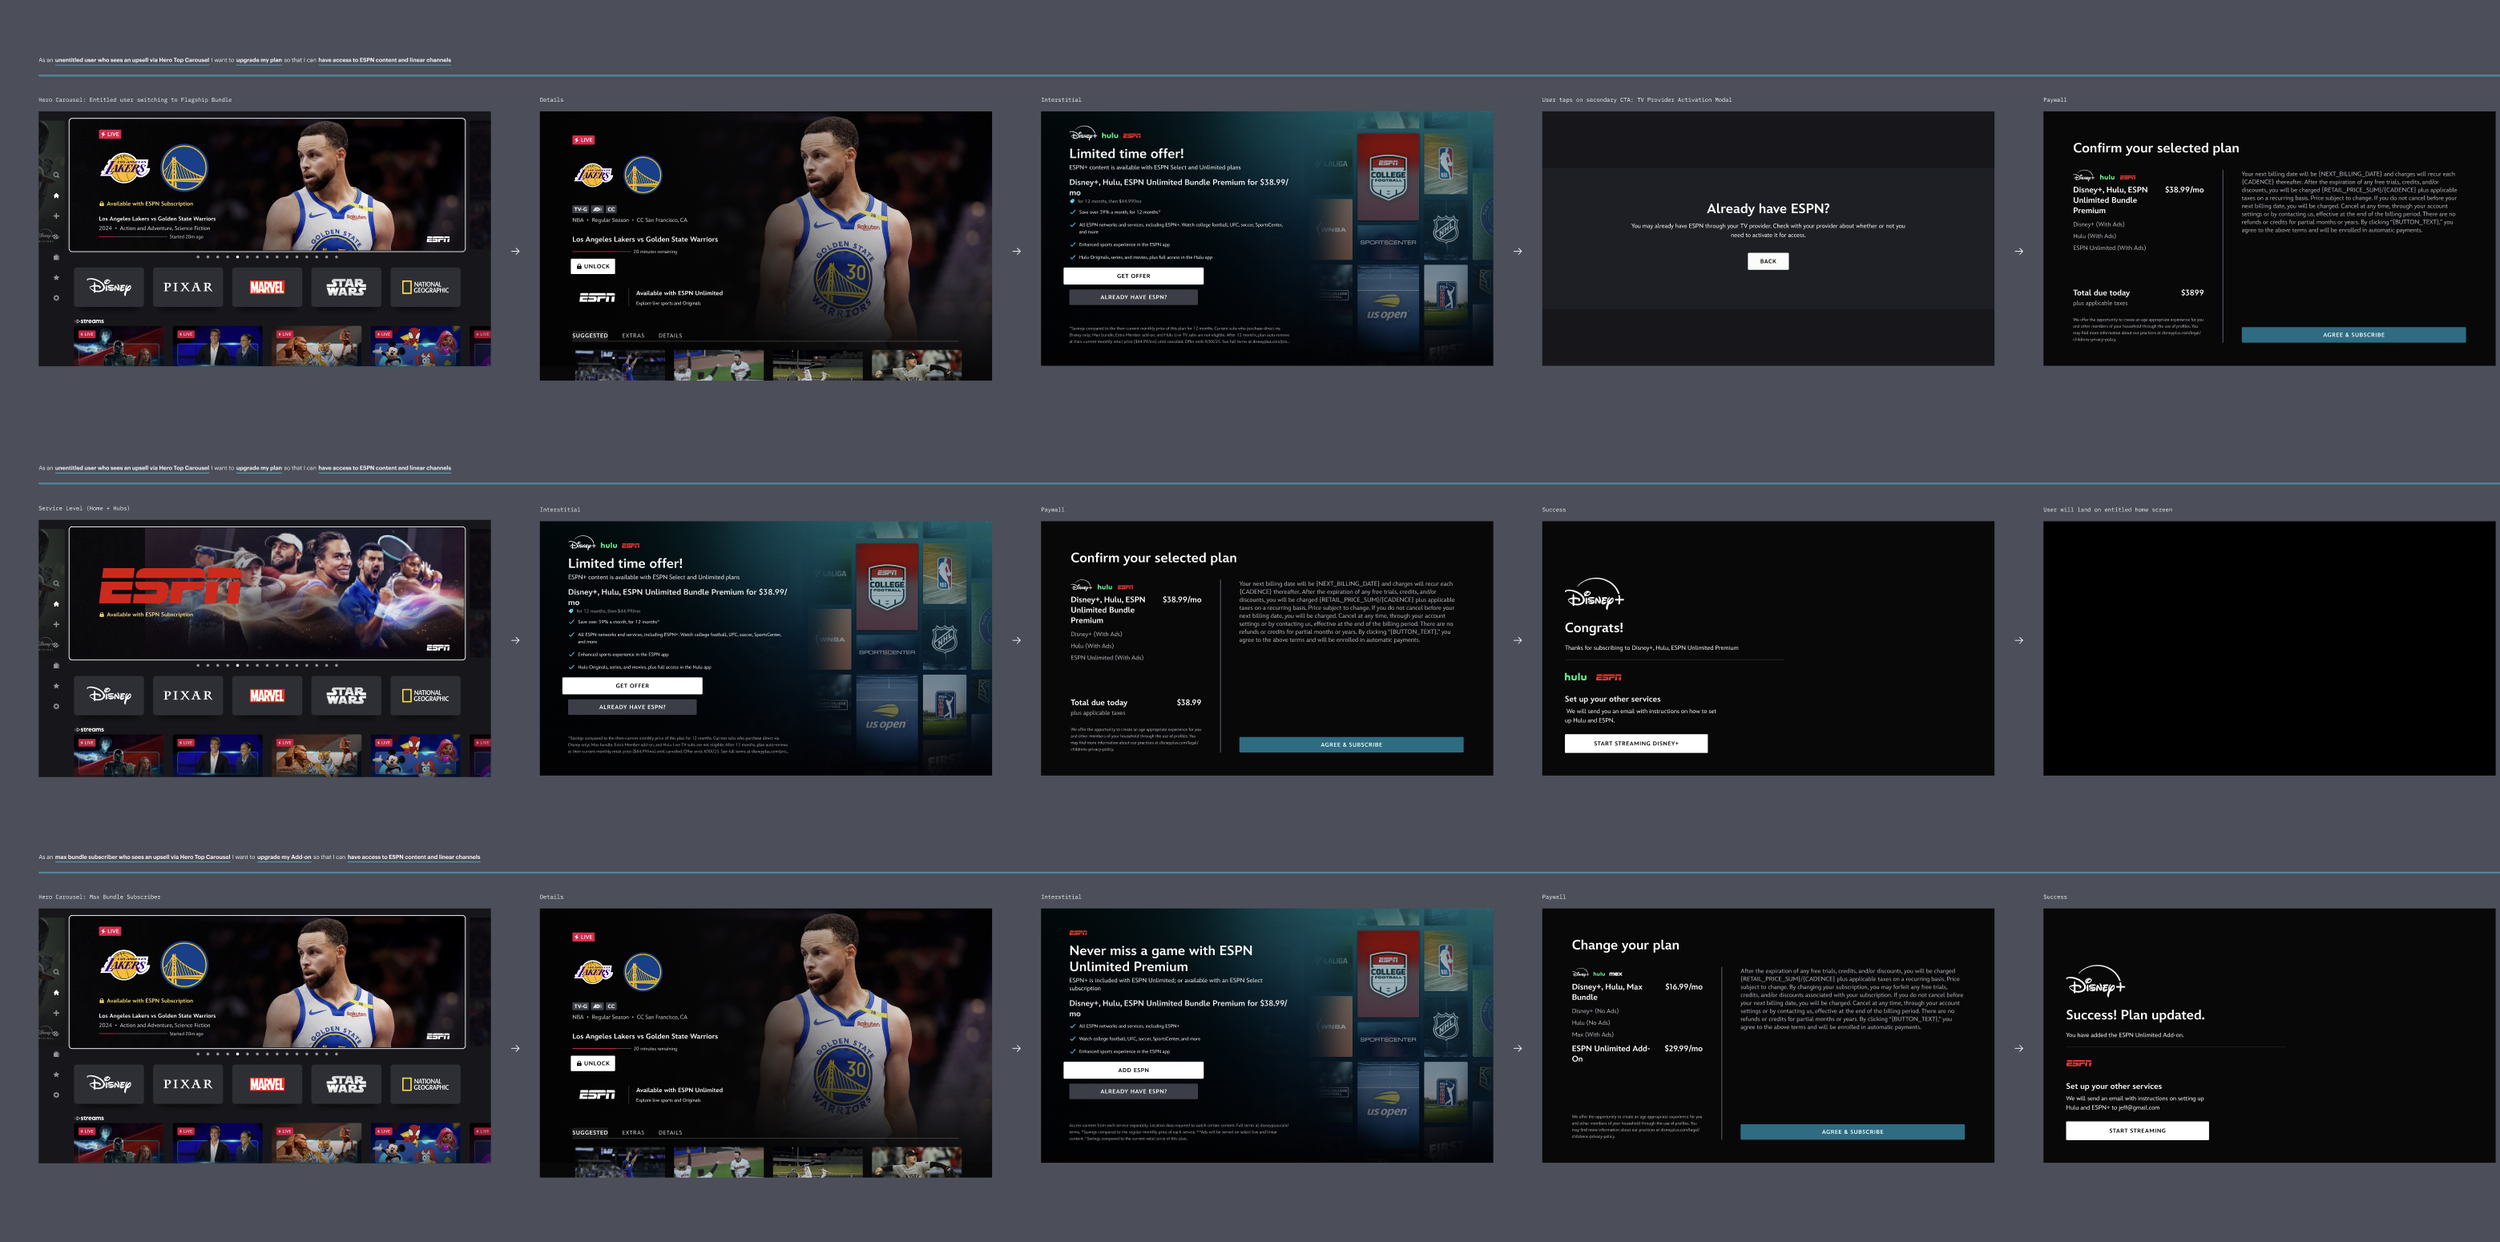This screenshot has width=2500, height=1242.
Task: Click START STREAMING DISNEY+ on the Congrats screen
Action: (1636, 744)
